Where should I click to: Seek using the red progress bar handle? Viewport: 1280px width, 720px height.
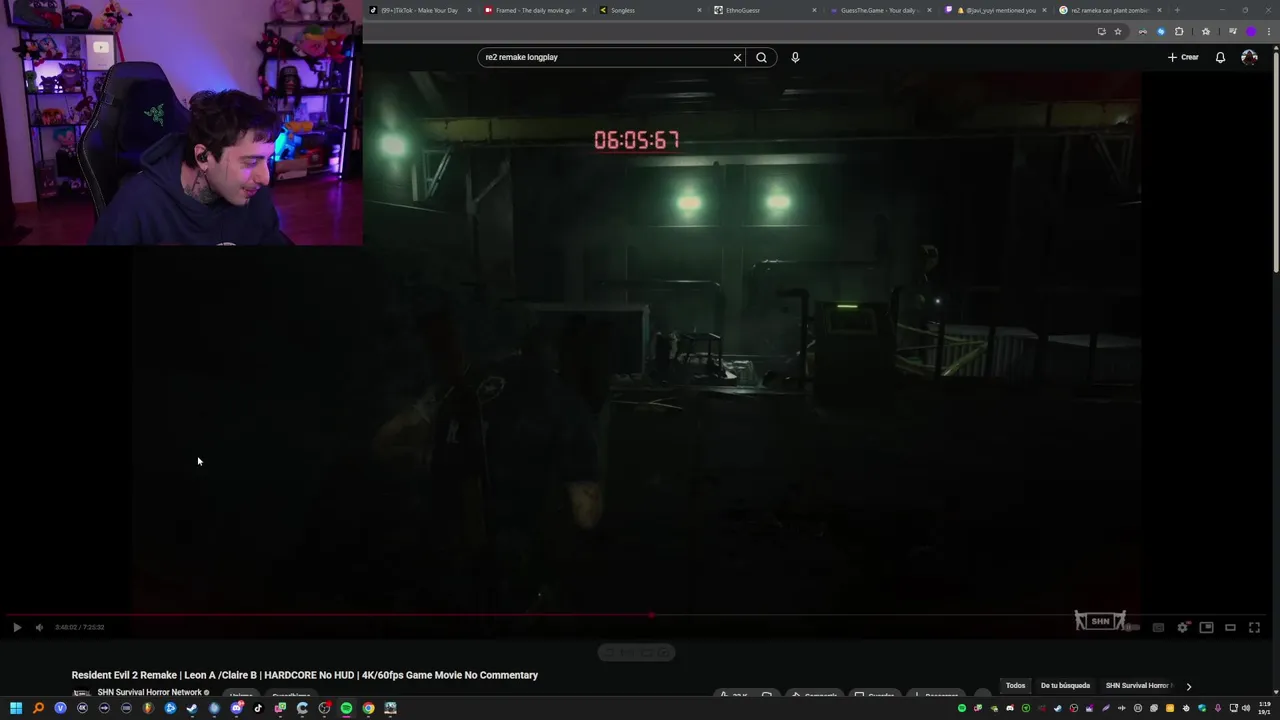[651, 615]
